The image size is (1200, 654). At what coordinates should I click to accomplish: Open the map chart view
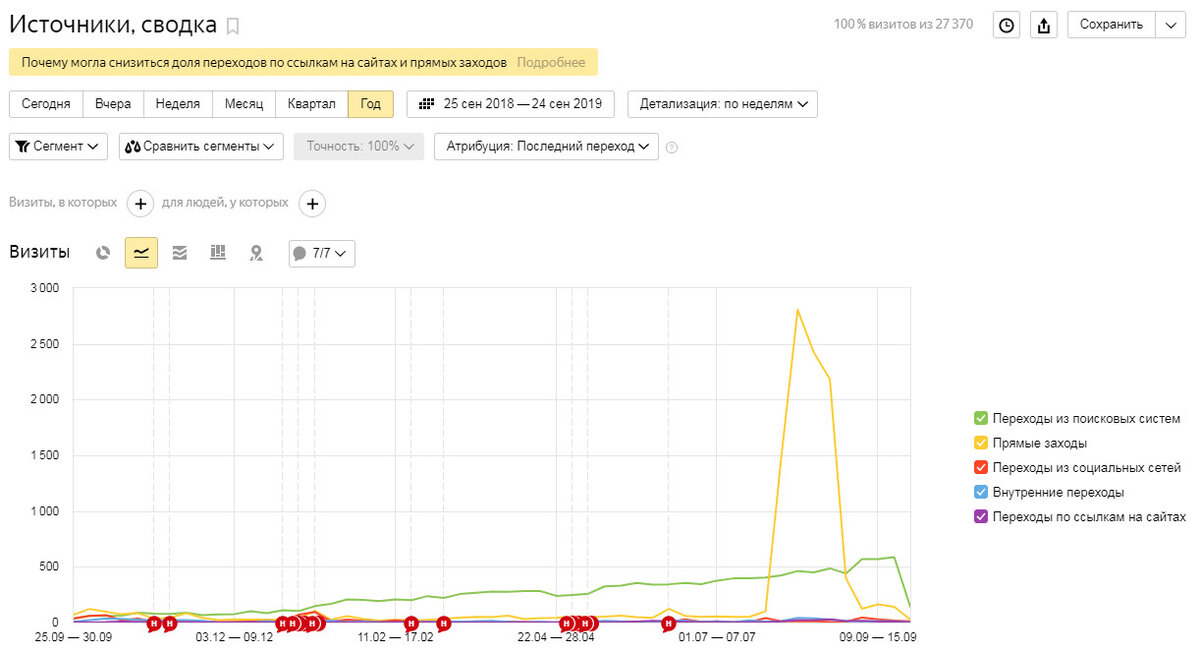(256, 253)
